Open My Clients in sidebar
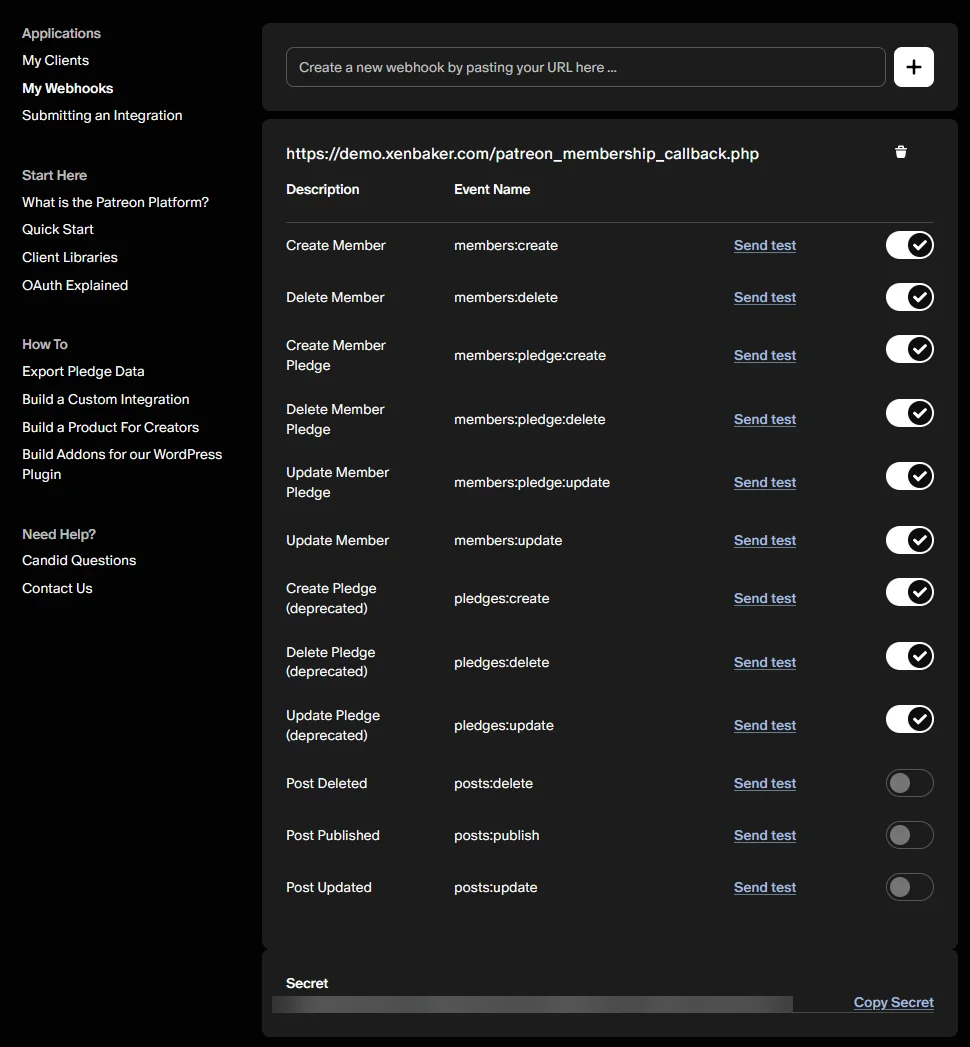 coord(55,60)
